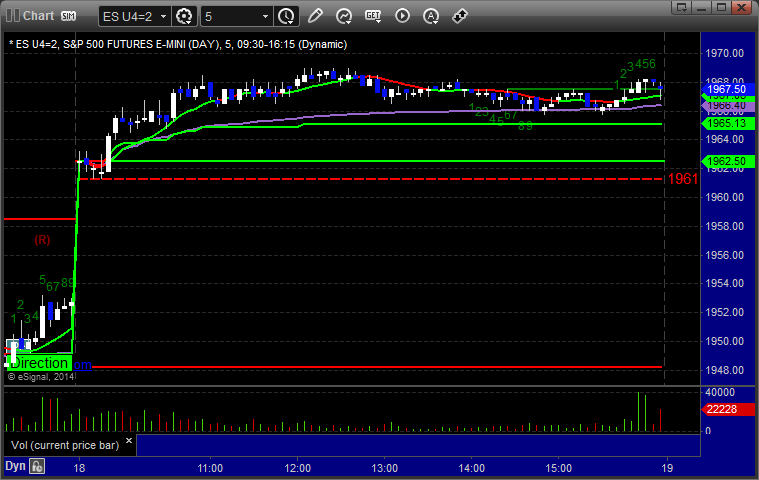Expand the ES U4=2 symbol dropdown arrow
Screen dimensions: 759x480
(x=164, y=16)
